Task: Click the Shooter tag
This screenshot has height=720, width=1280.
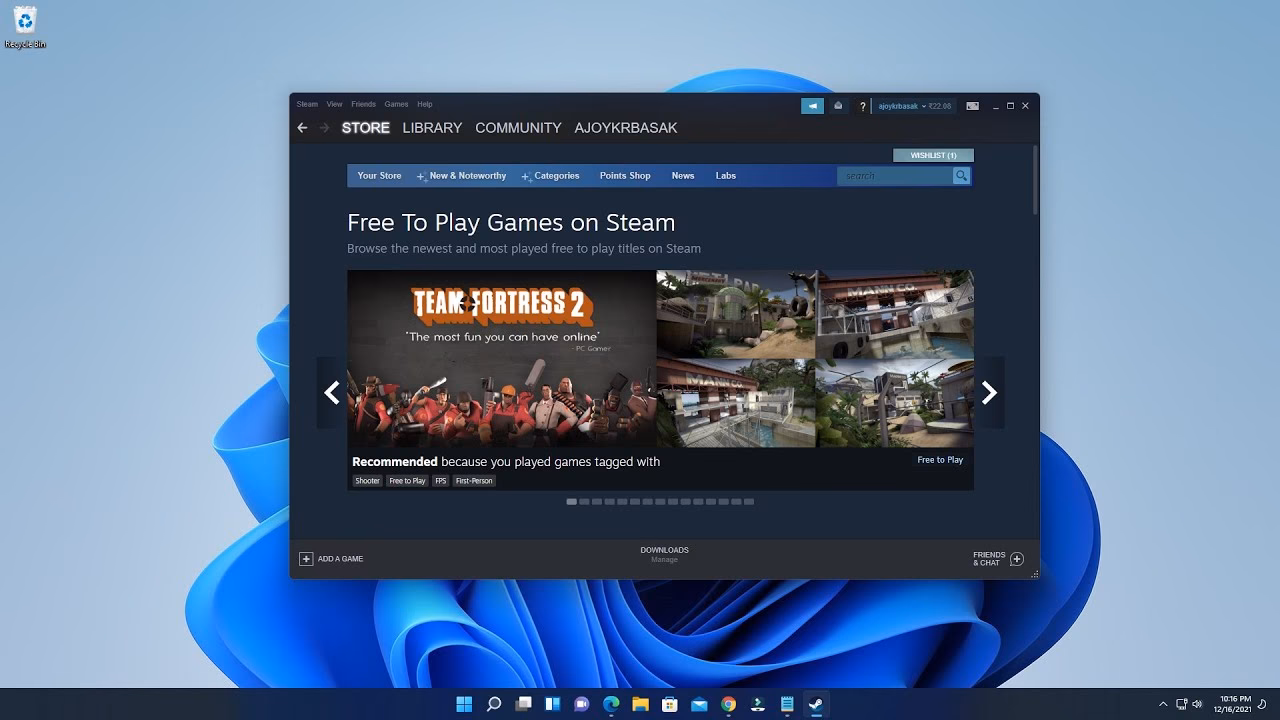Action: tap(368, 481)
